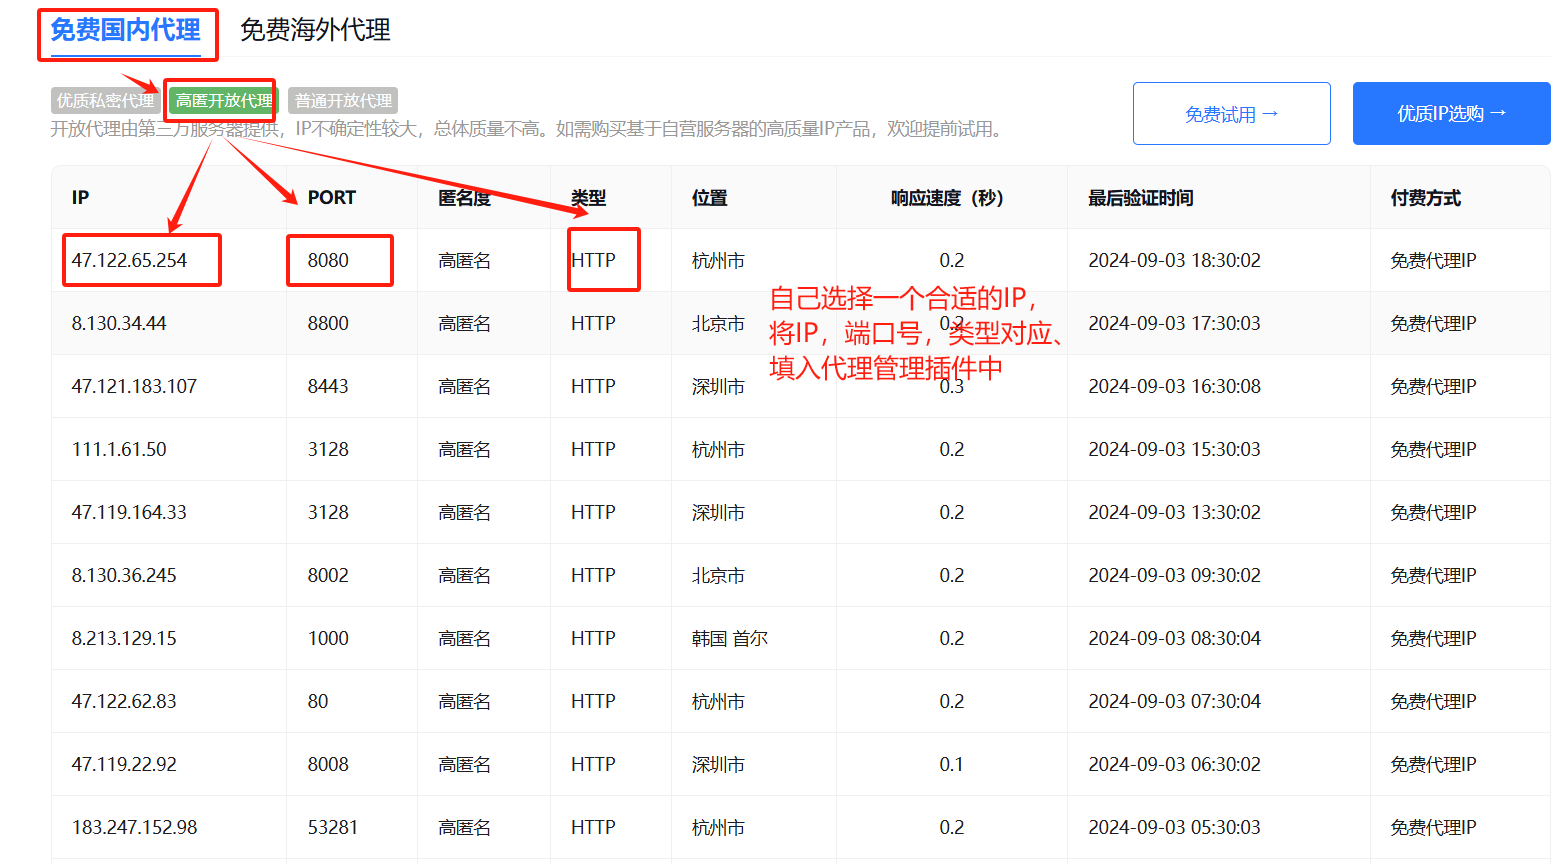Click port value 53281
This screenshot has height=864, width=1564.
[x=333, y=828]
